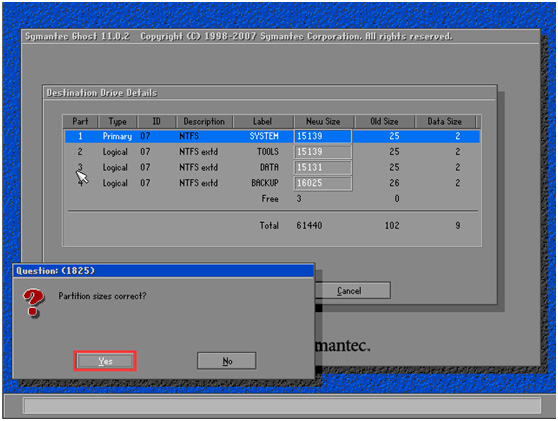Click the Old Size column header
This screenshot has height=421, width=558.
point(384,121)
